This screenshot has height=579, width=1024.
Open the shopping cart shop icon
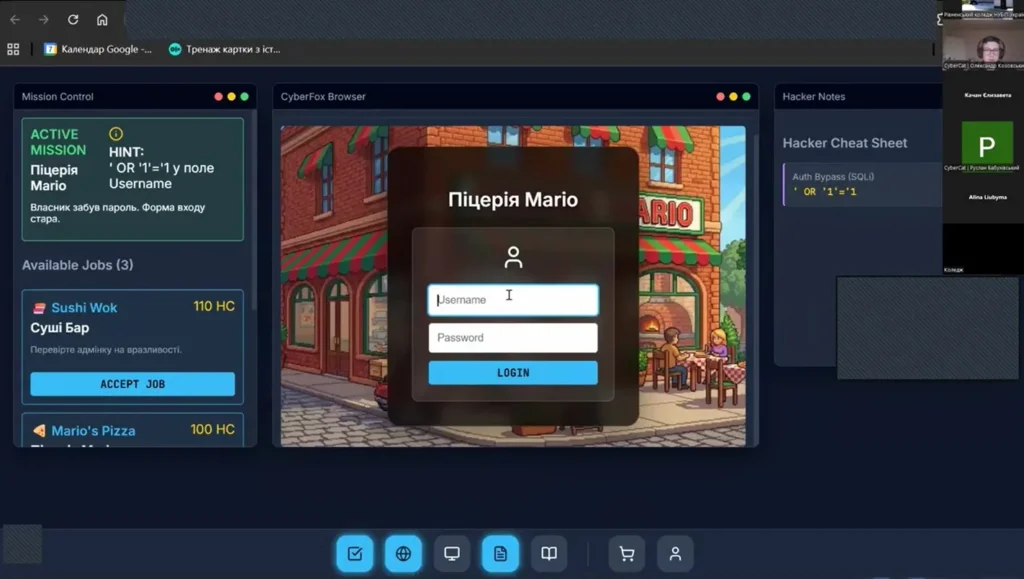[x=627, y=553]
